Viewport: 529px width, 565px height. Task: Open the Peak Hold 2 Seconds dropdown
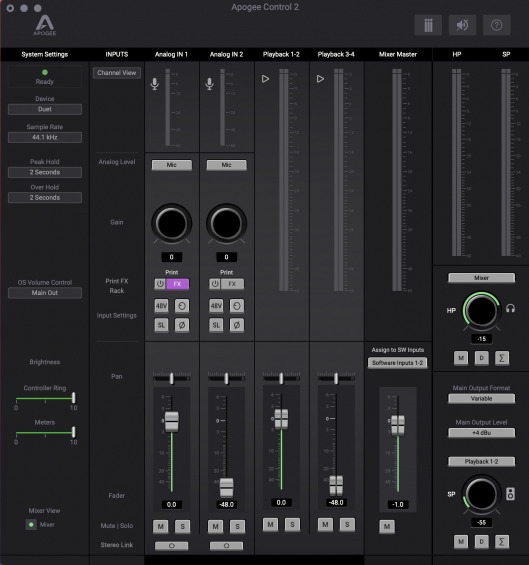[45, 172]
